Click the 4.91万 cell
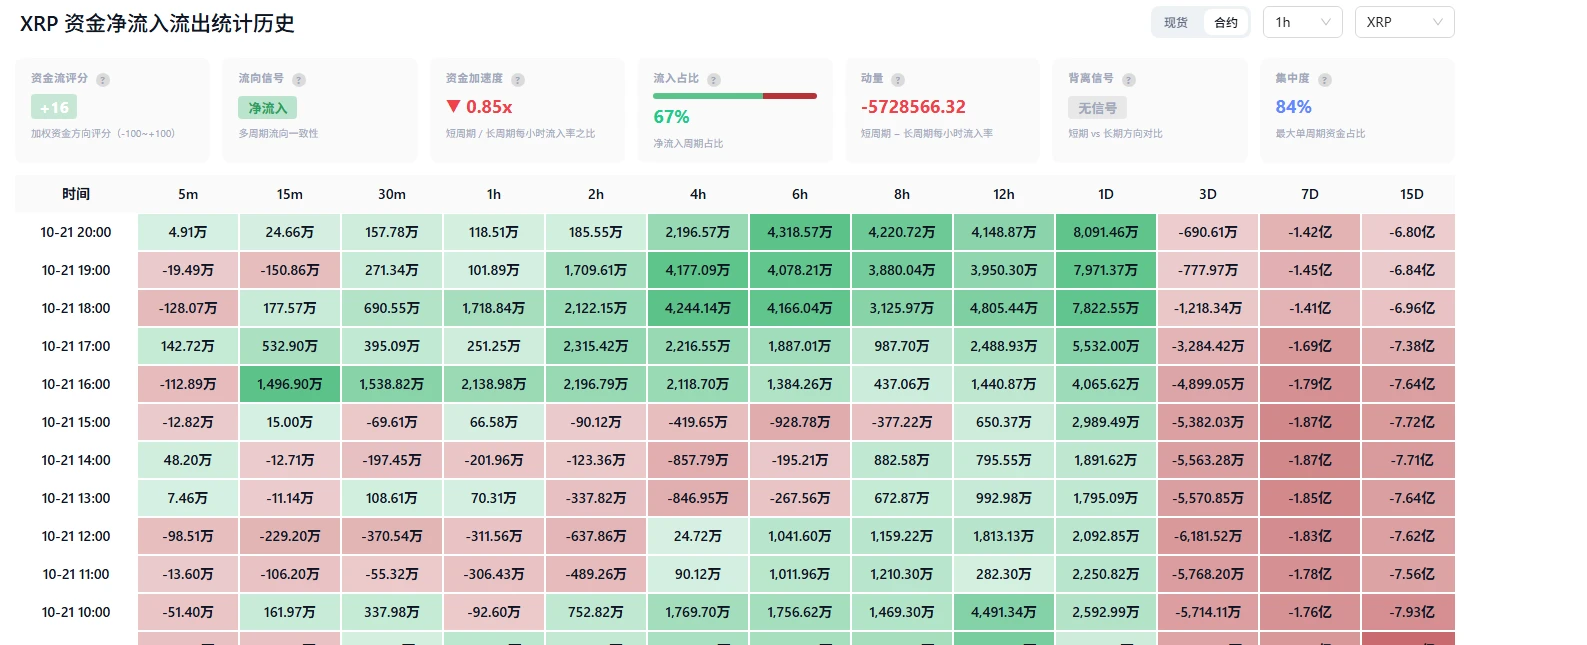This screenshot has height=645, width=1587. [188, 232]
